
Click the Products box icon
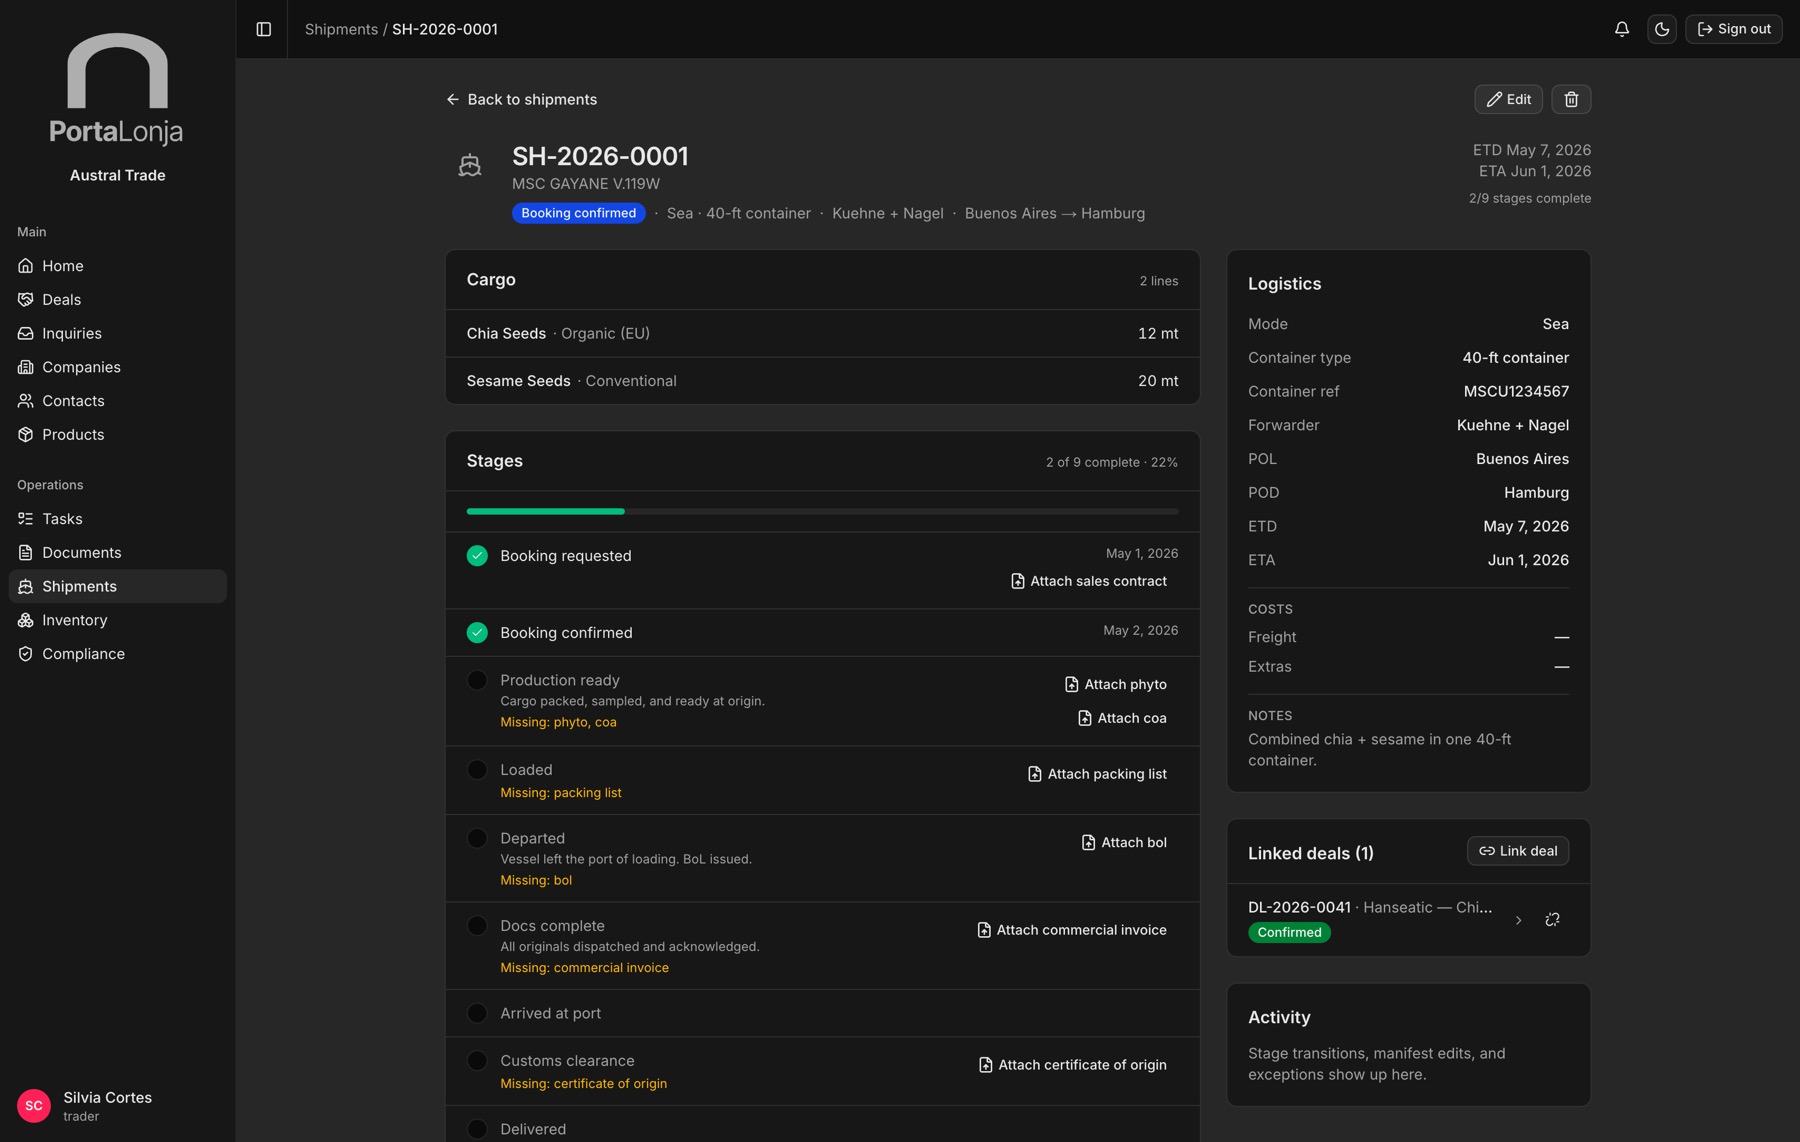click(26, 435)
